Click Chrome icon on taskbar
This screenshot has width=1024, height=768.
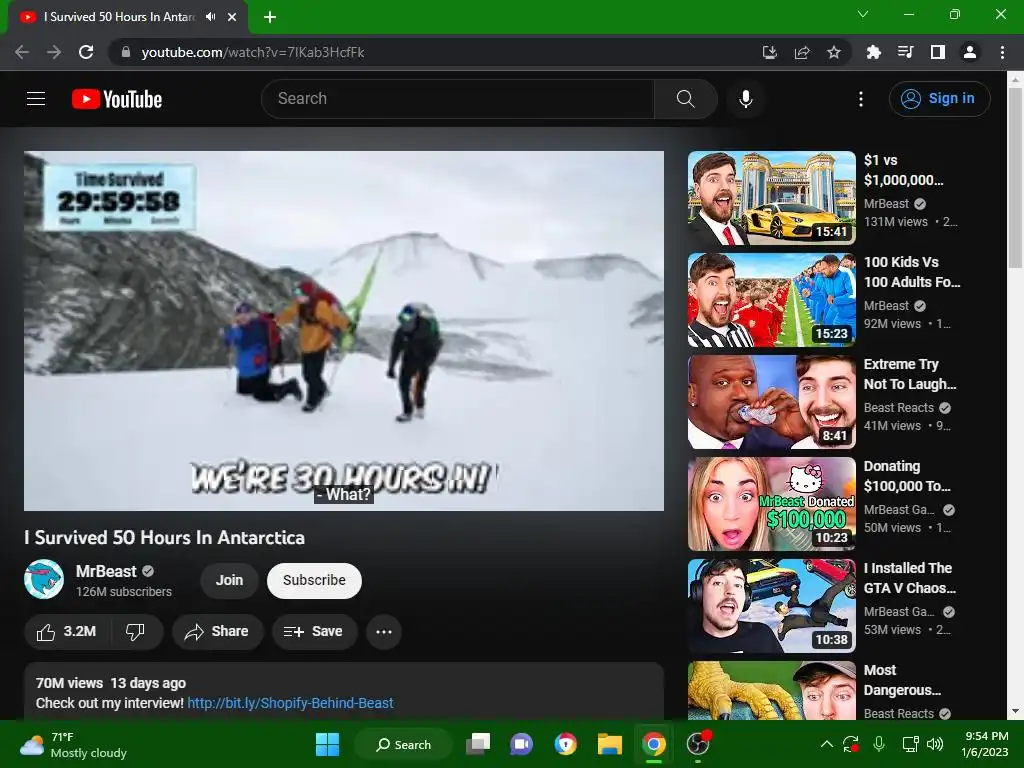click(x=654, y=744)
